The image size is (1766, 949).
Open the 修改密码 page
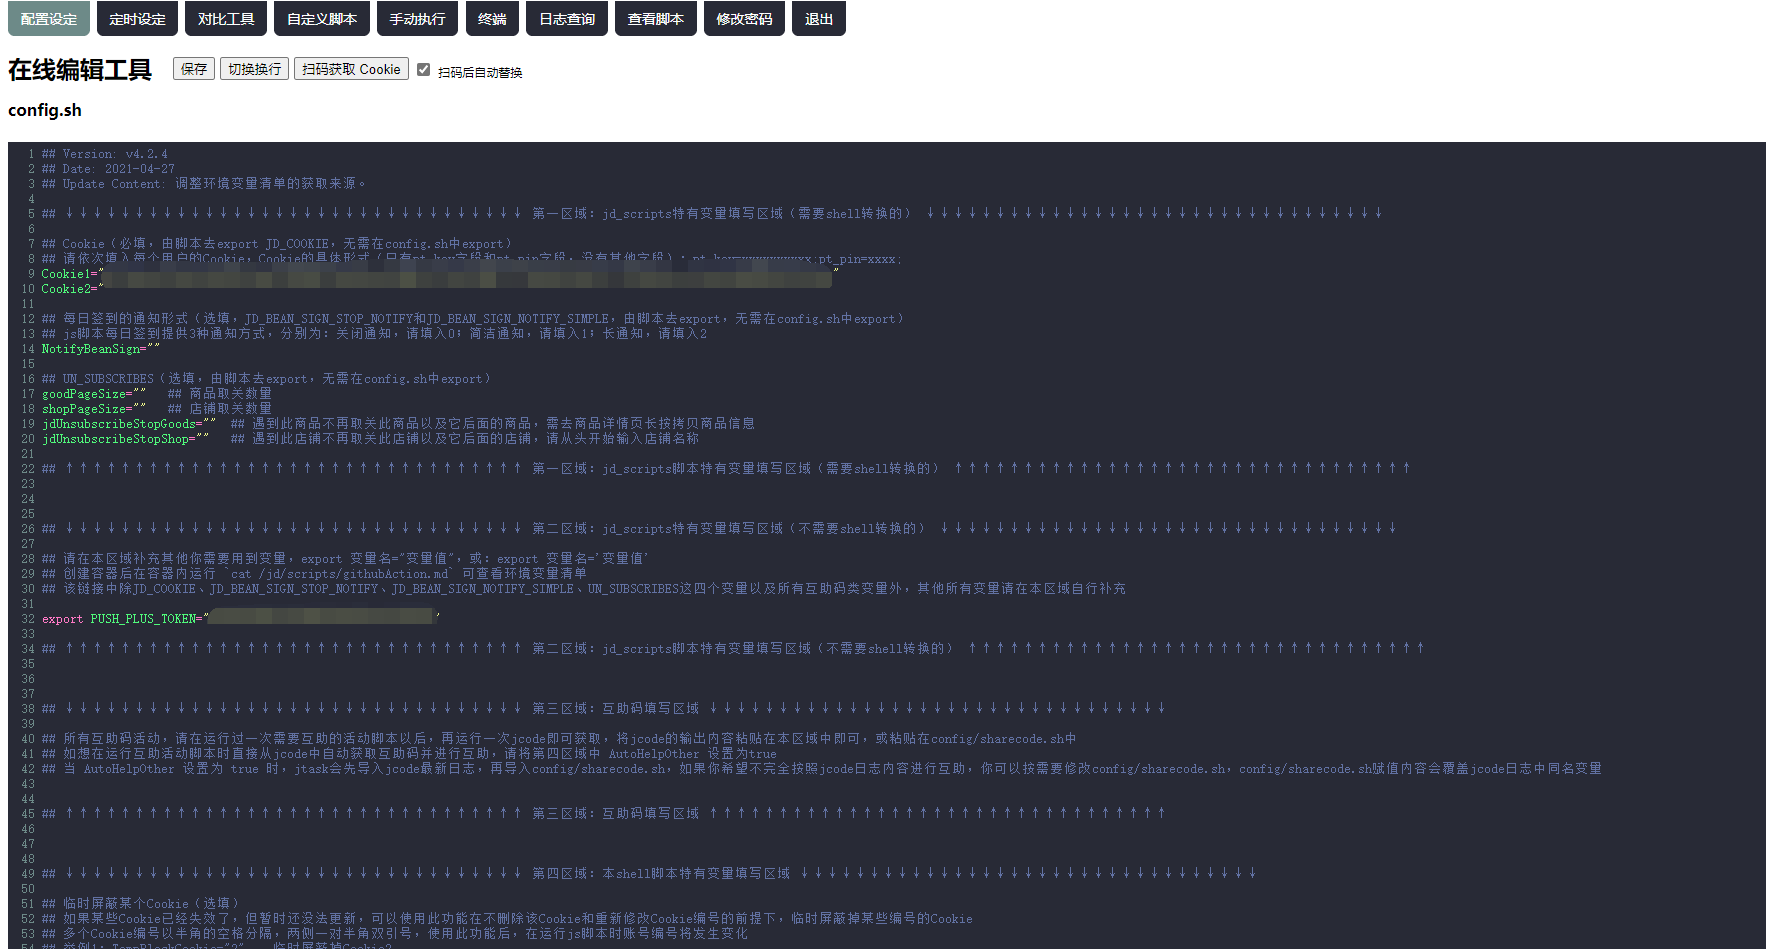[x=744, y=19]
